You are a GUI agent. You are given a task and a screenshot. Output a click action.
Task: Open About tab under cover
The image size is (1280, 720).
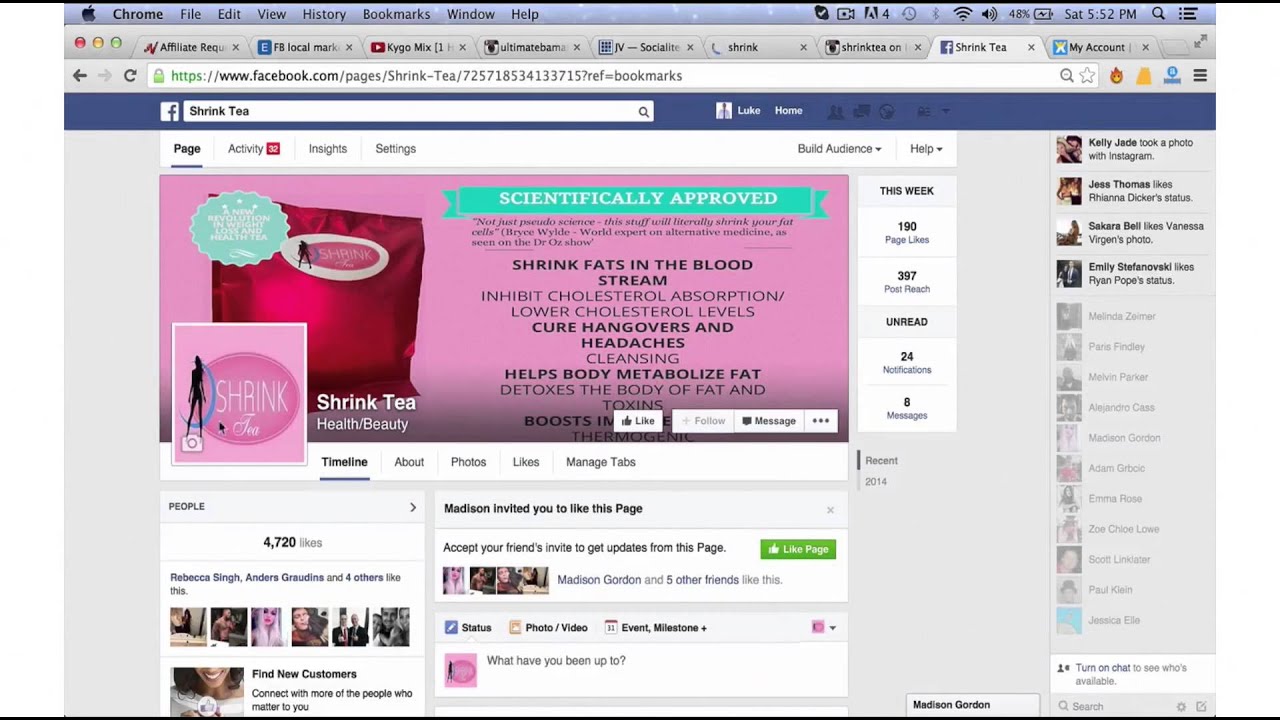tap(409, 462)
